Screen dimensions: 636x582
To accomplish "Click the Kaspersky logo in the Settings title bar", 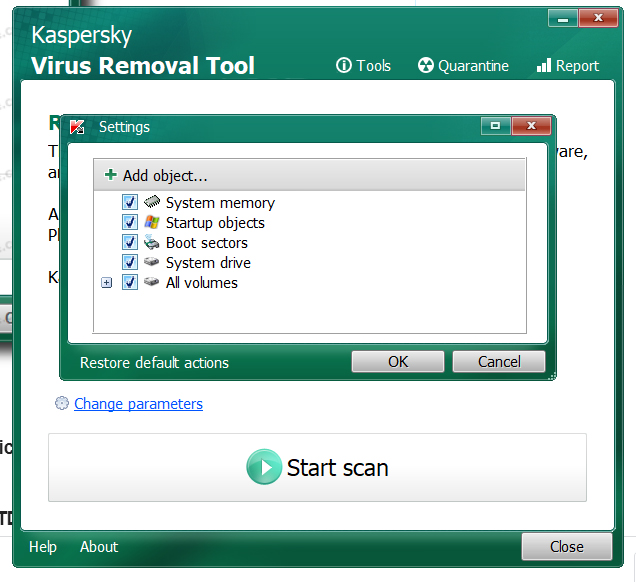I will click(77, 127).
